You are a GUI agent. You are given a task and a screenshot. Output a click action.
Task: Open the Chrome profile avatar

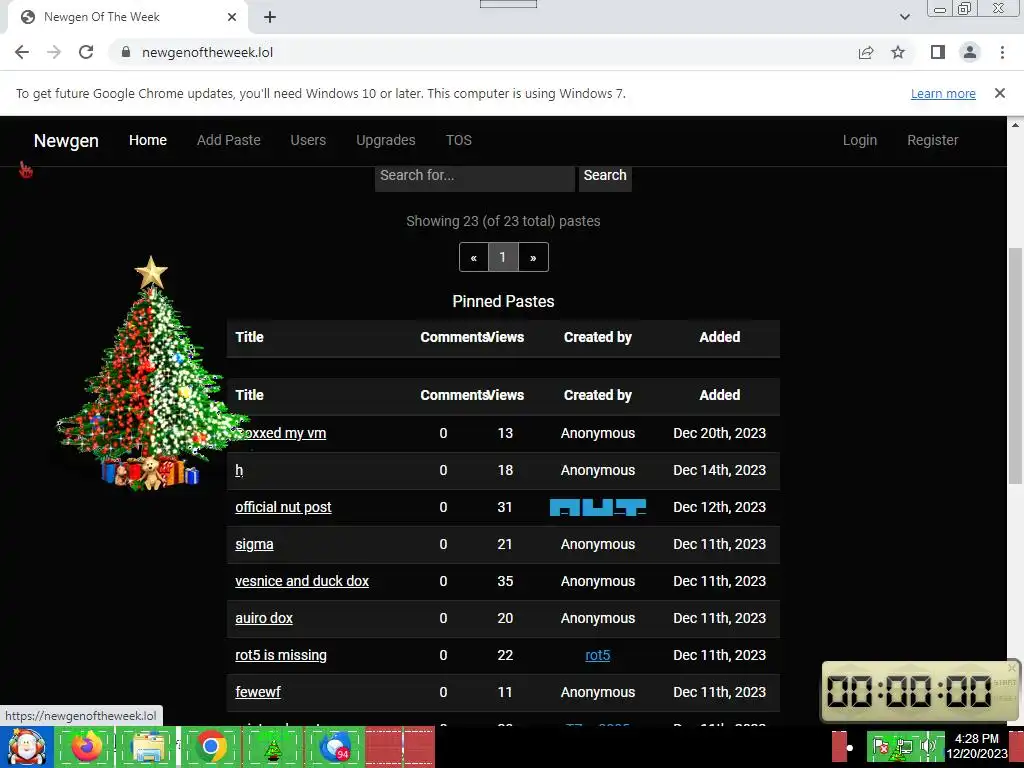pos(970,52)
